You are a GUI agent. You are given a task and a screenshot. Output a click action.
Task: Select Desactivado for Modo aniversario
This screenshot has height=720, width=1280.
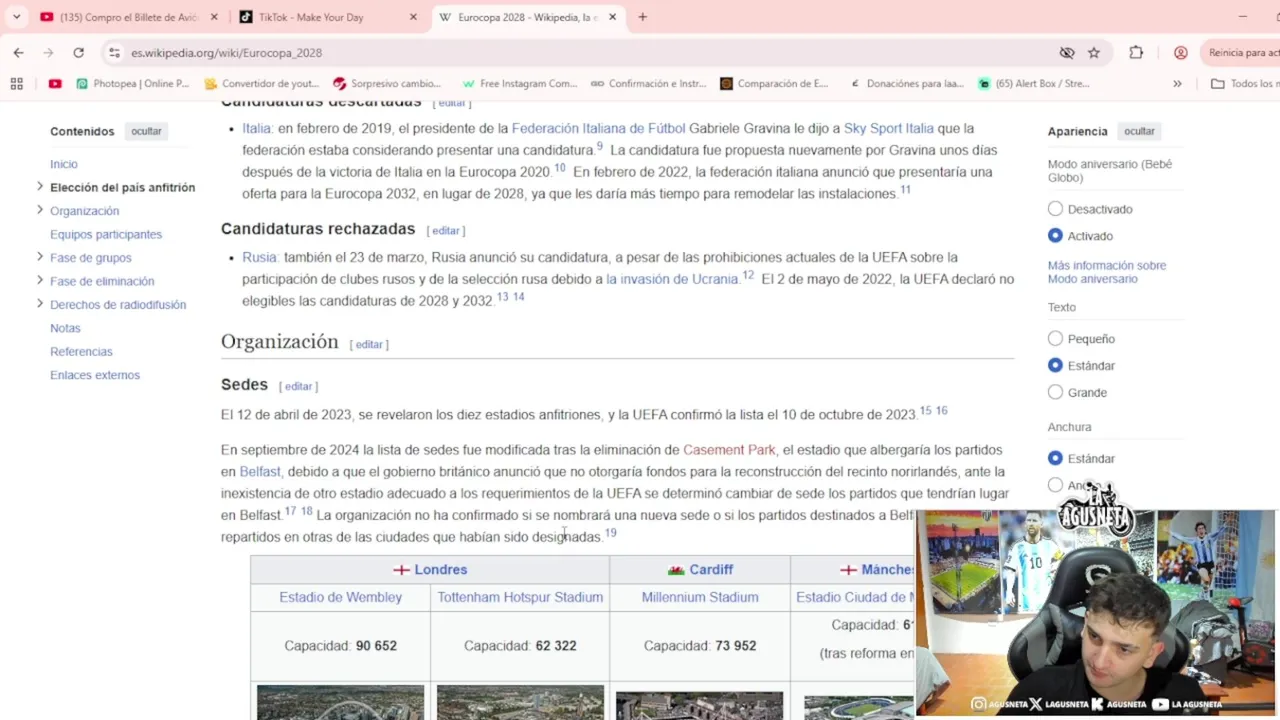[x=1055, y=209]
